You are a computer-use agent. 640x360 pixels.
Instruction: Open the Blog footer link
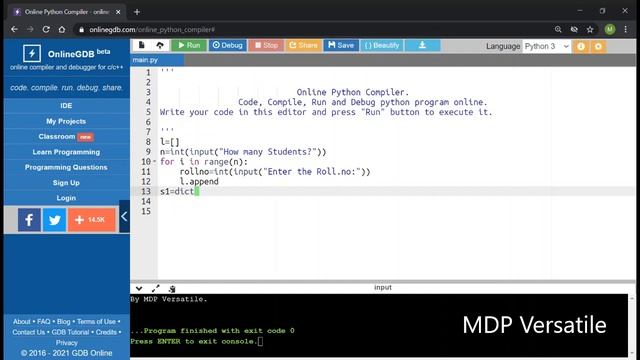tap(63, 322)
